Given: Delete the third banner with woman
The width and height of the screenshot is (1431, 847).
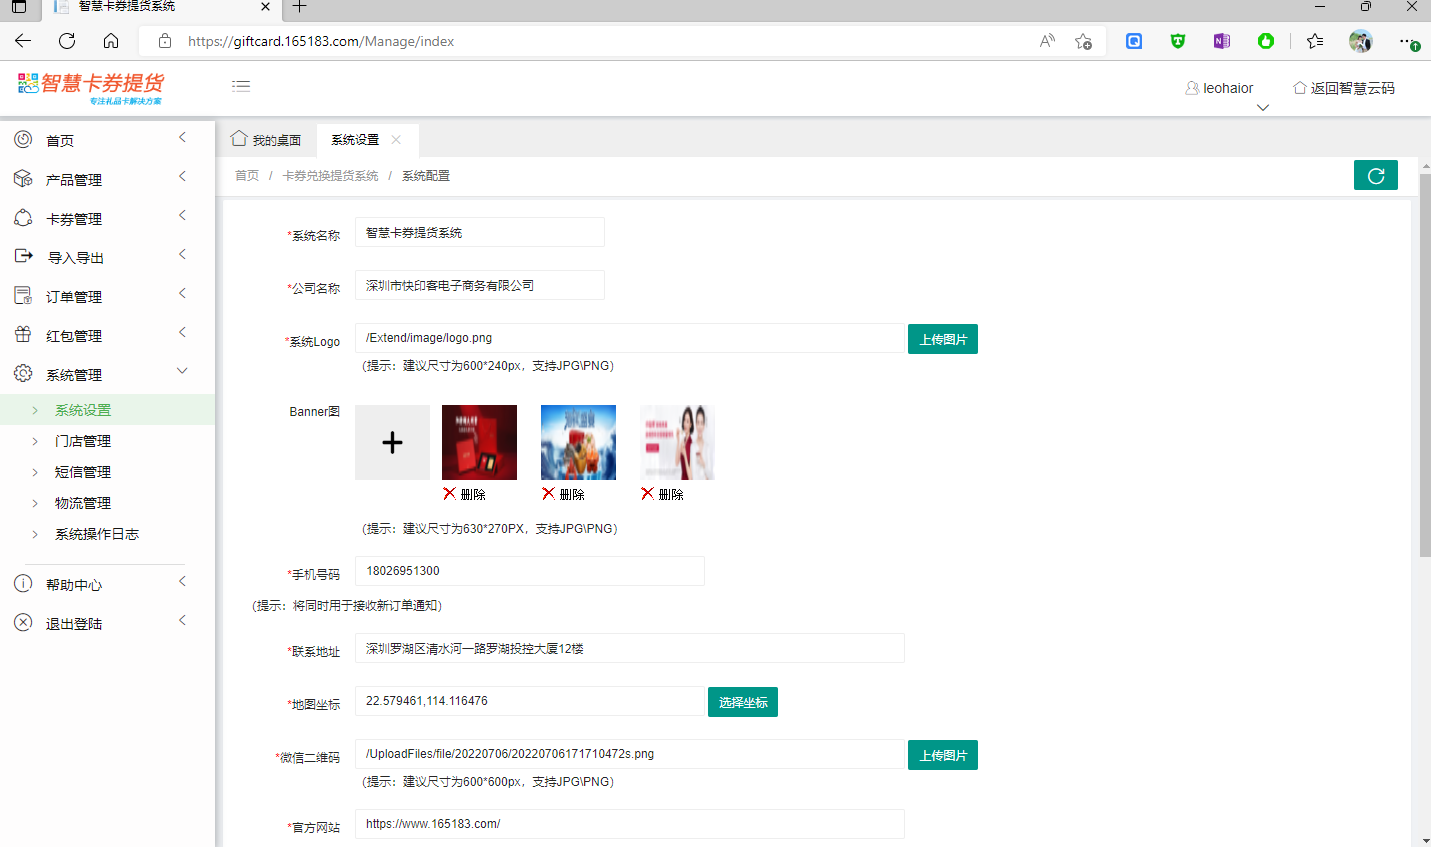Looking at the screenshot, I should 663,494.
